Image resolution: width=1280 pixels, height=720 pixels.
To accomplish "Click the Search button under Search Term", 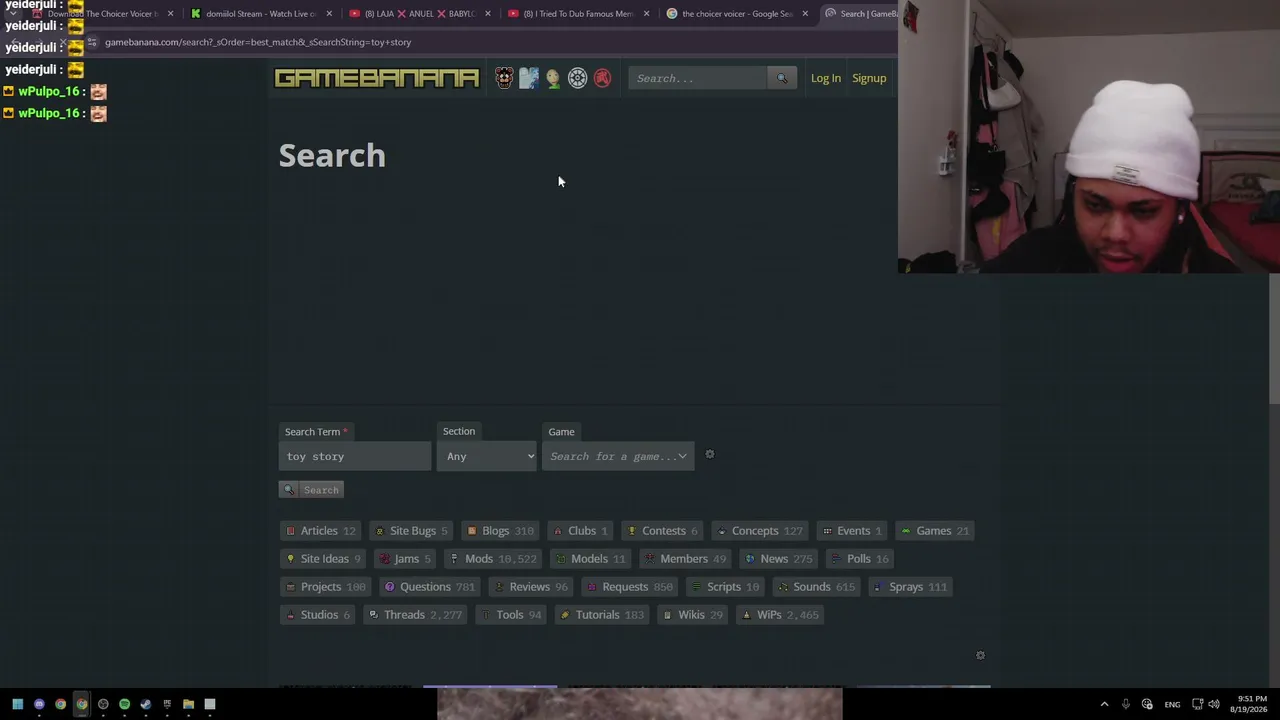I will pos(312,490).
